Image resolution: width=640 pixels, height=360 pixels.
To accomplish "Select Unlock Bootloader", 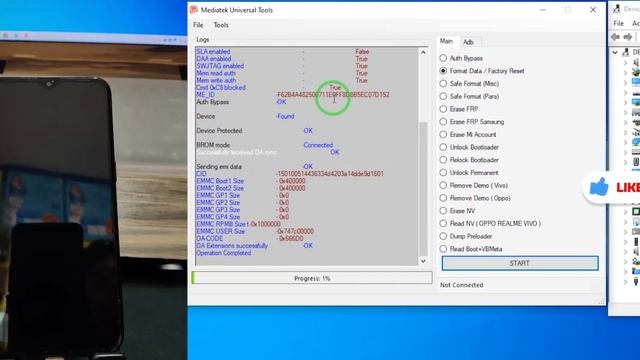I will pos(469,147).
